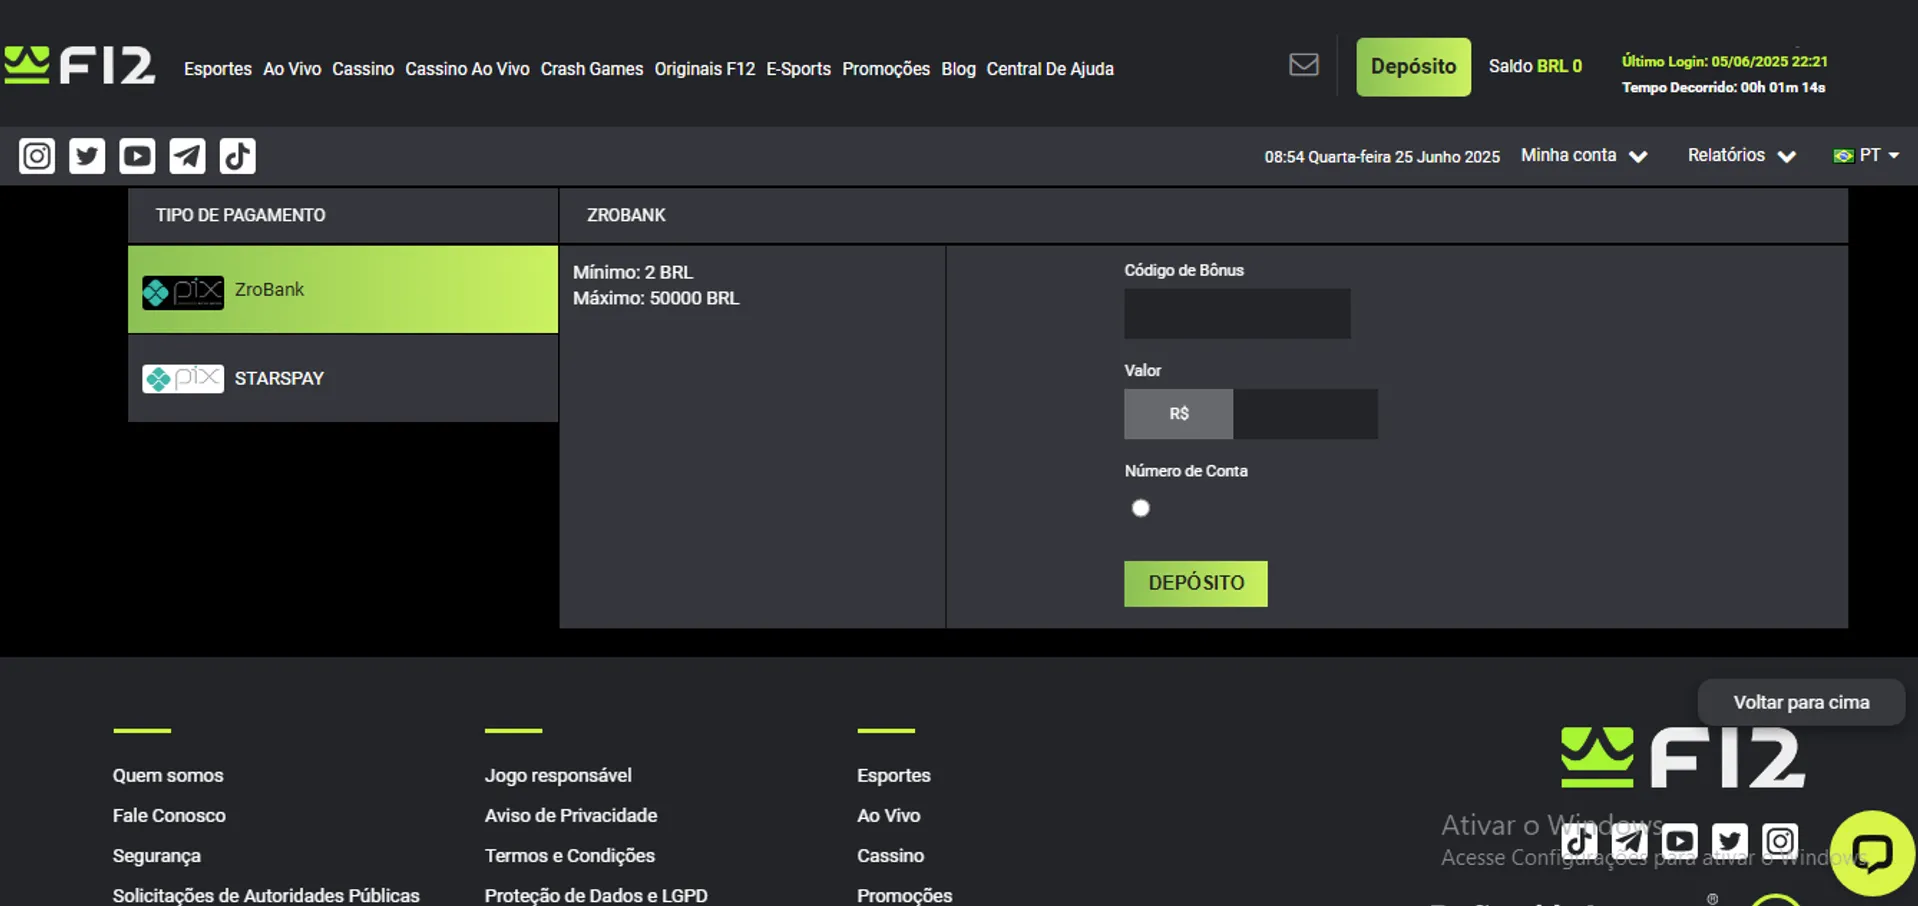
Task: Open YouTube icon in top social bar
Action: (x=137, y=156)
